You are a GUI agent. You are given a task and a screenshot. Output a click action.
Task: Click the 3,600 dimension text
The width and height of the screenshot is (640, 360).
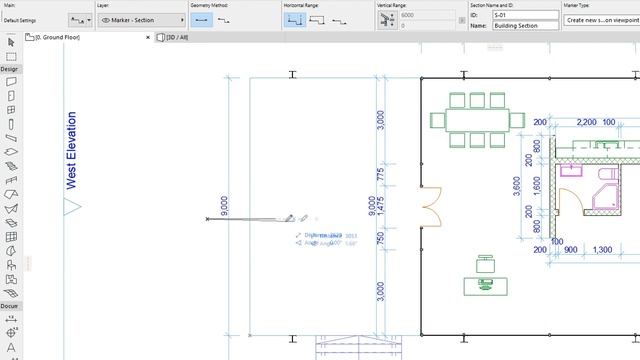(517, 186)
